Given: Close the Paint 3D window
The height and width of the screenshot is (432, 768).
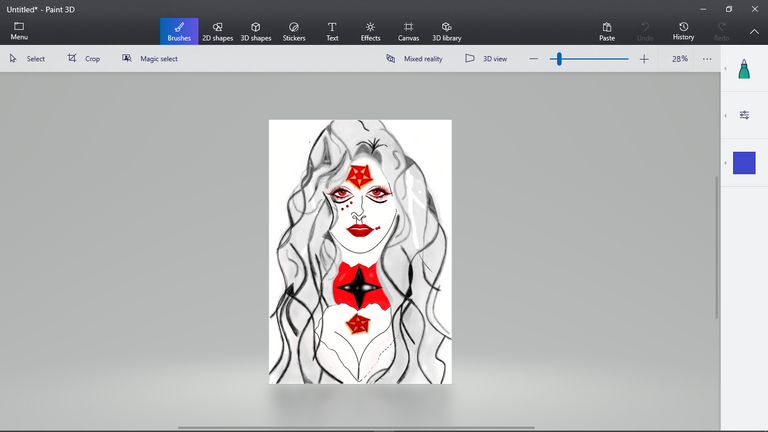Looking at the screenshot, I should click(x=755, y=9).
